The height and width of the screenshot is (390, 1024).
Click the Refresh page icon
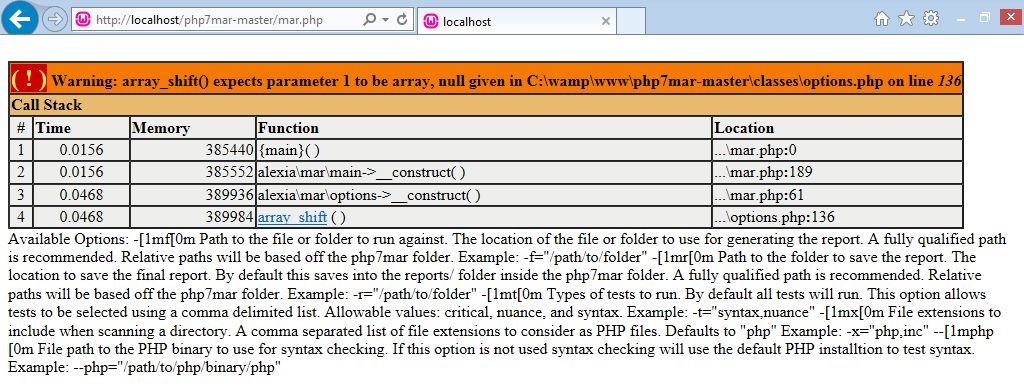point(402,20)
